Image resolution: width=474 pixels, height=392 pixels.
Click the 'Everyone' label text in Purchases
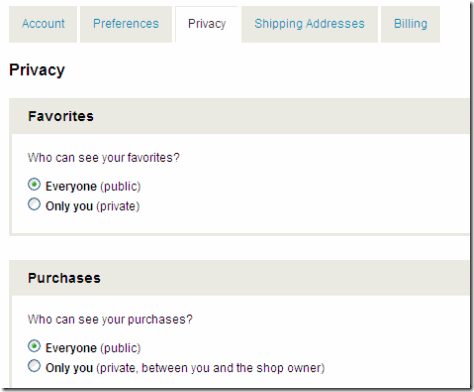71,348
